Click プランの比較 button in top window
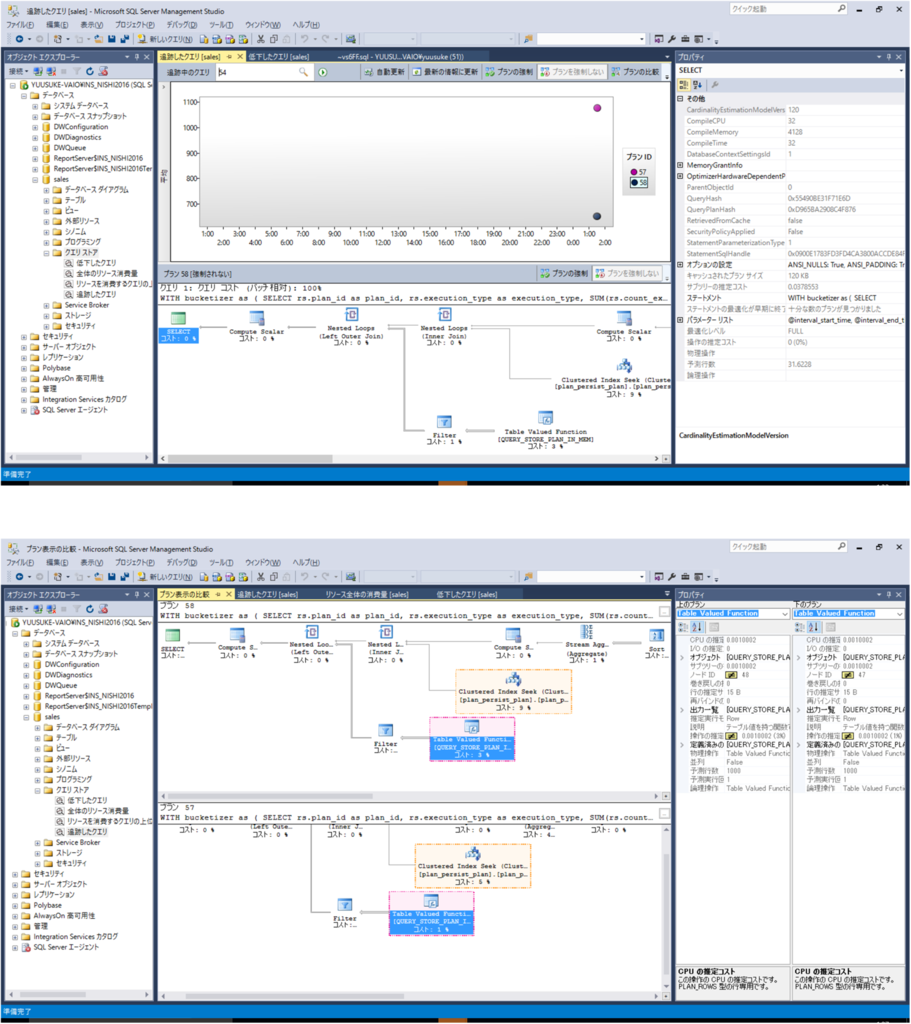The image size is (911, 1024). [x=635, y=72]
